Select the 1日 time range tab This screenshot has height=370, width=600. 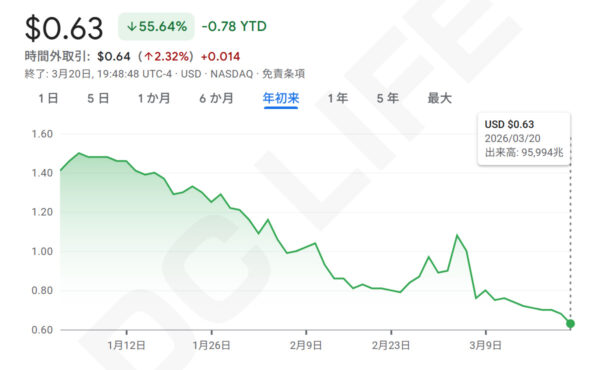48,98
